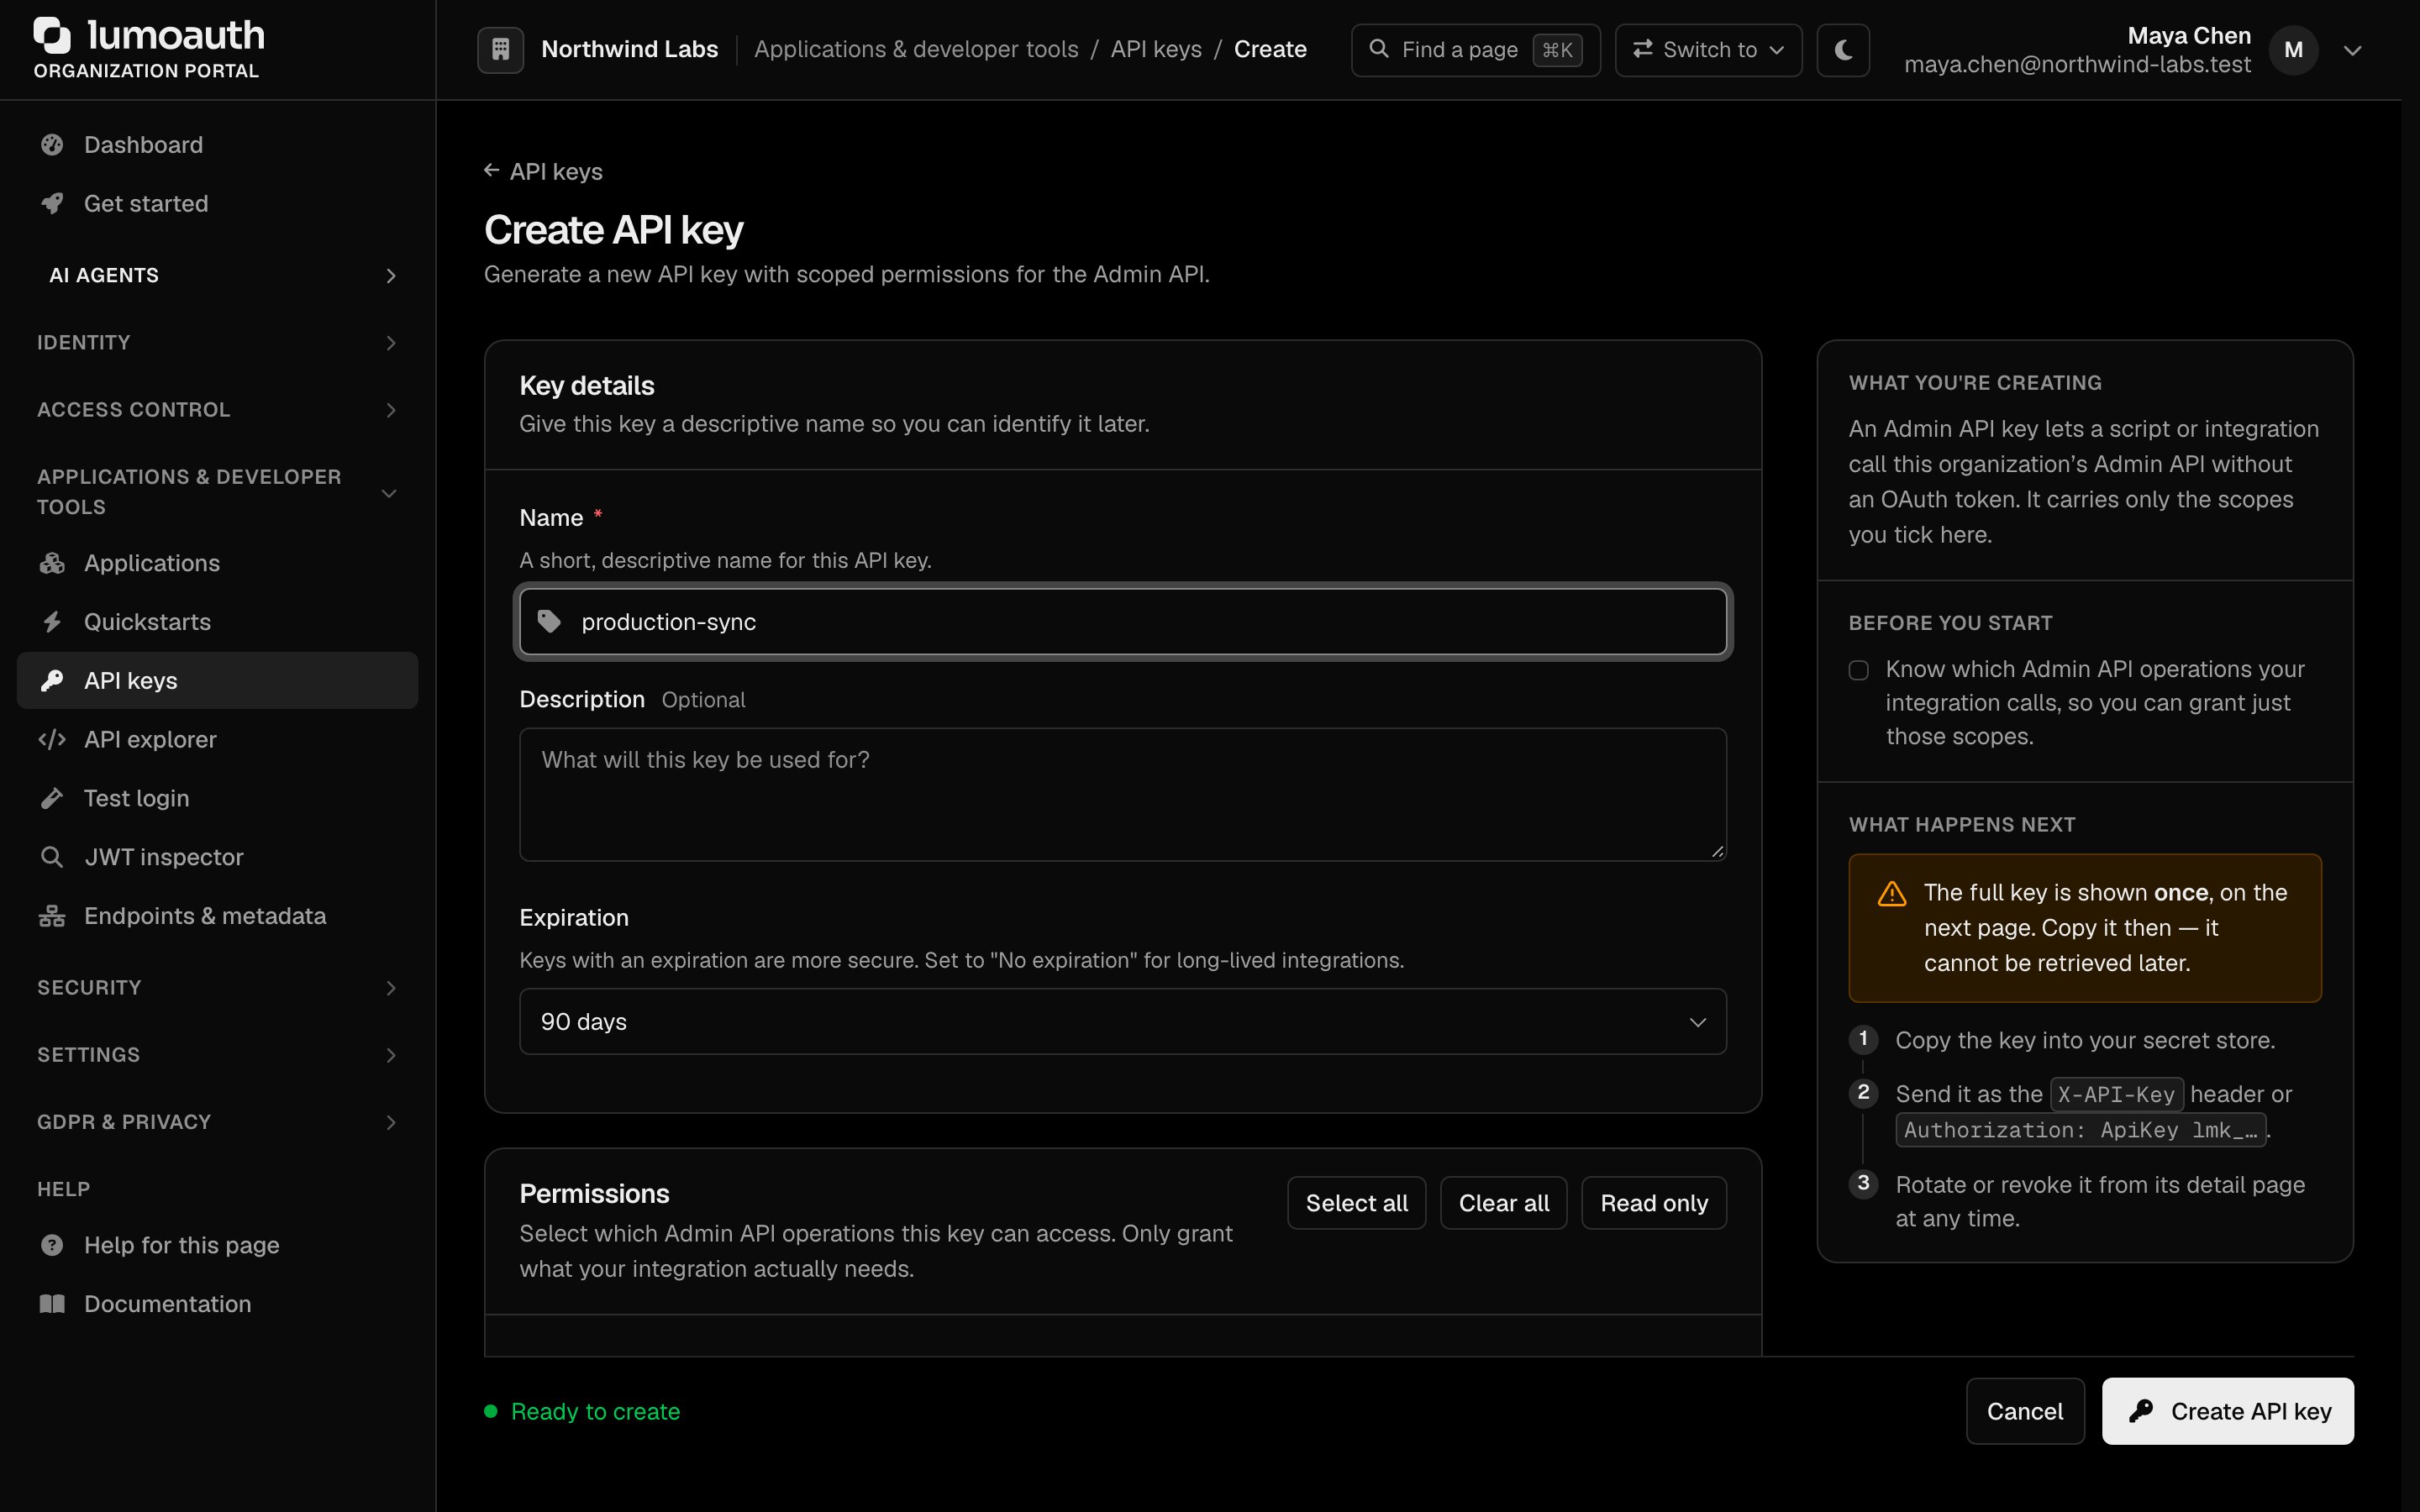Open the Find a page search

coord(1475,50)
